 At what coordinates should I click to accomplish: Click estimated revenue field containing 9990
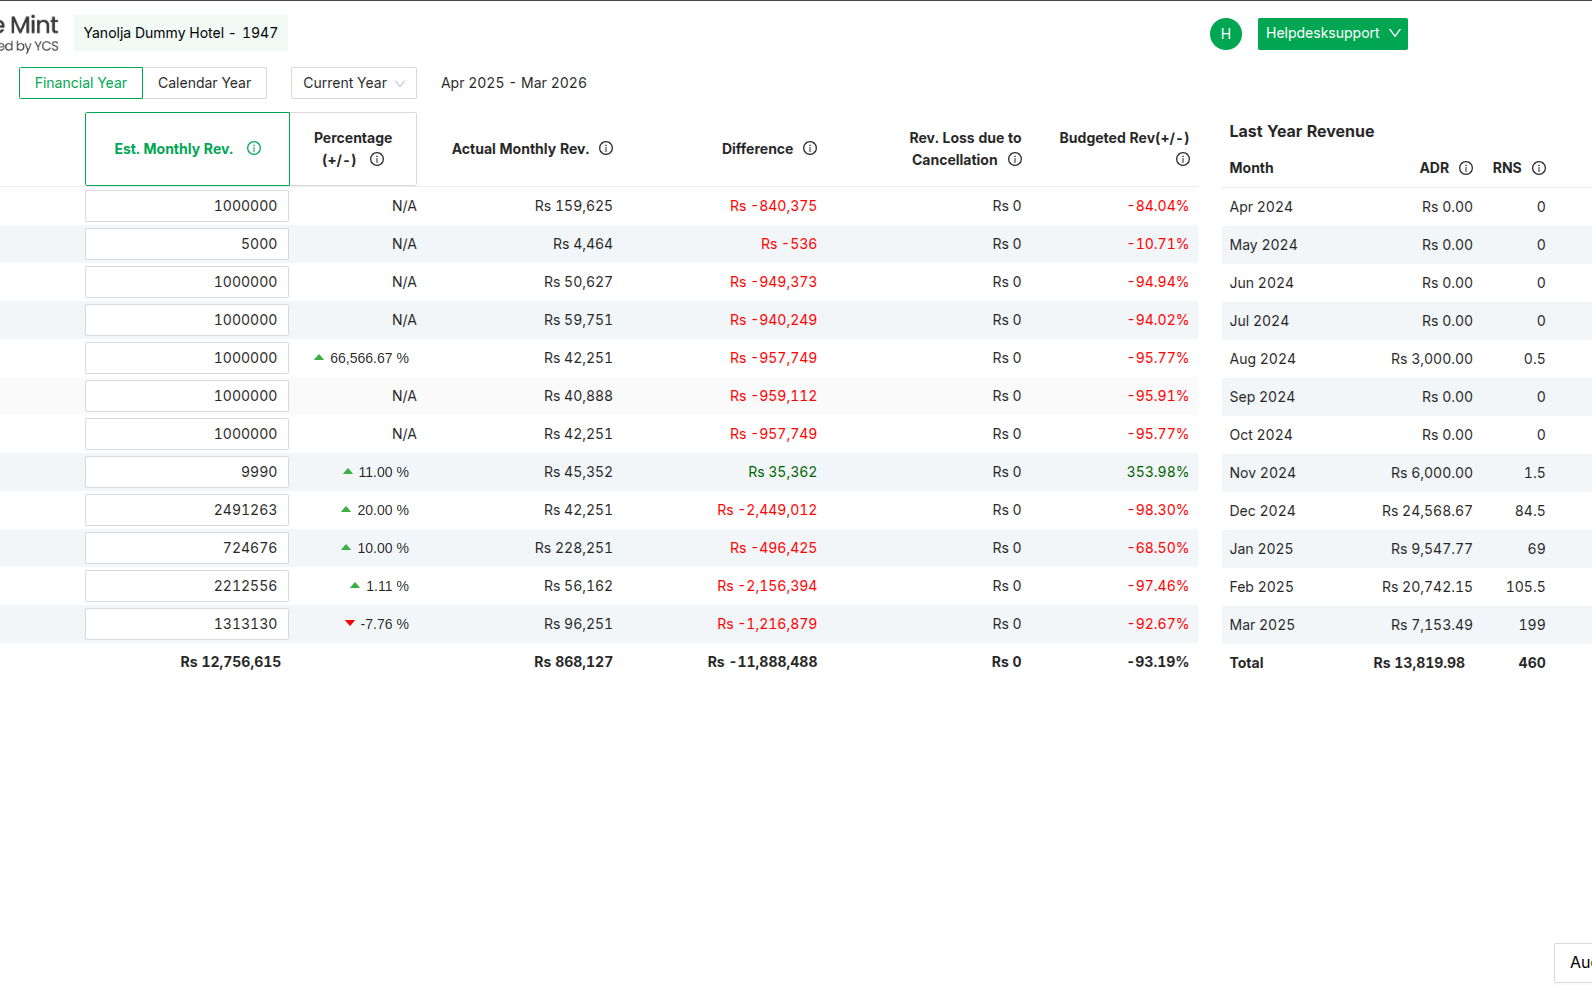[x=187, y=472]
